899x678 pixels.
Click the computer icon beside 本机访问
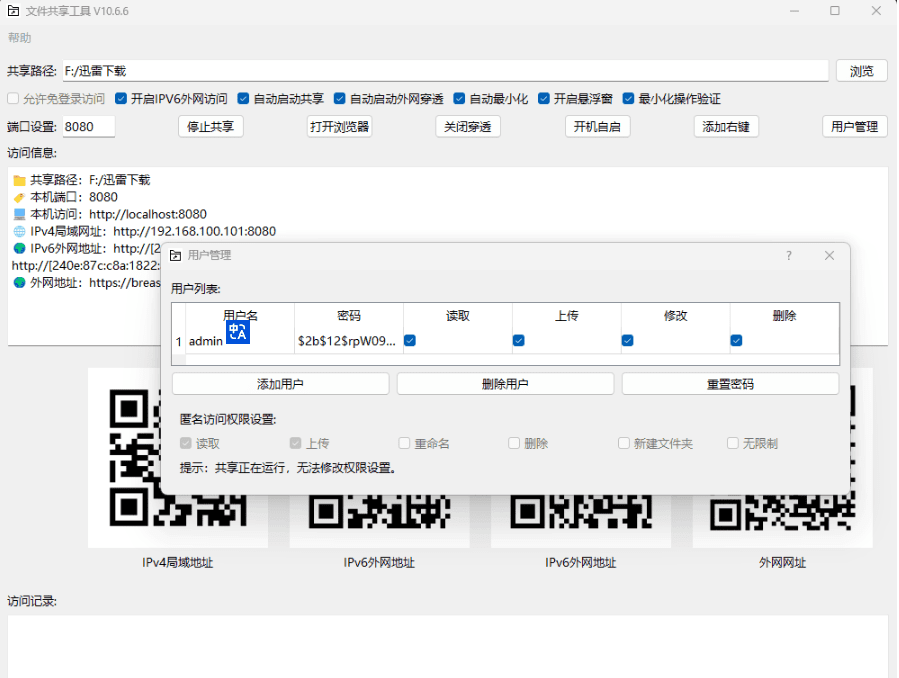[21, 214]
